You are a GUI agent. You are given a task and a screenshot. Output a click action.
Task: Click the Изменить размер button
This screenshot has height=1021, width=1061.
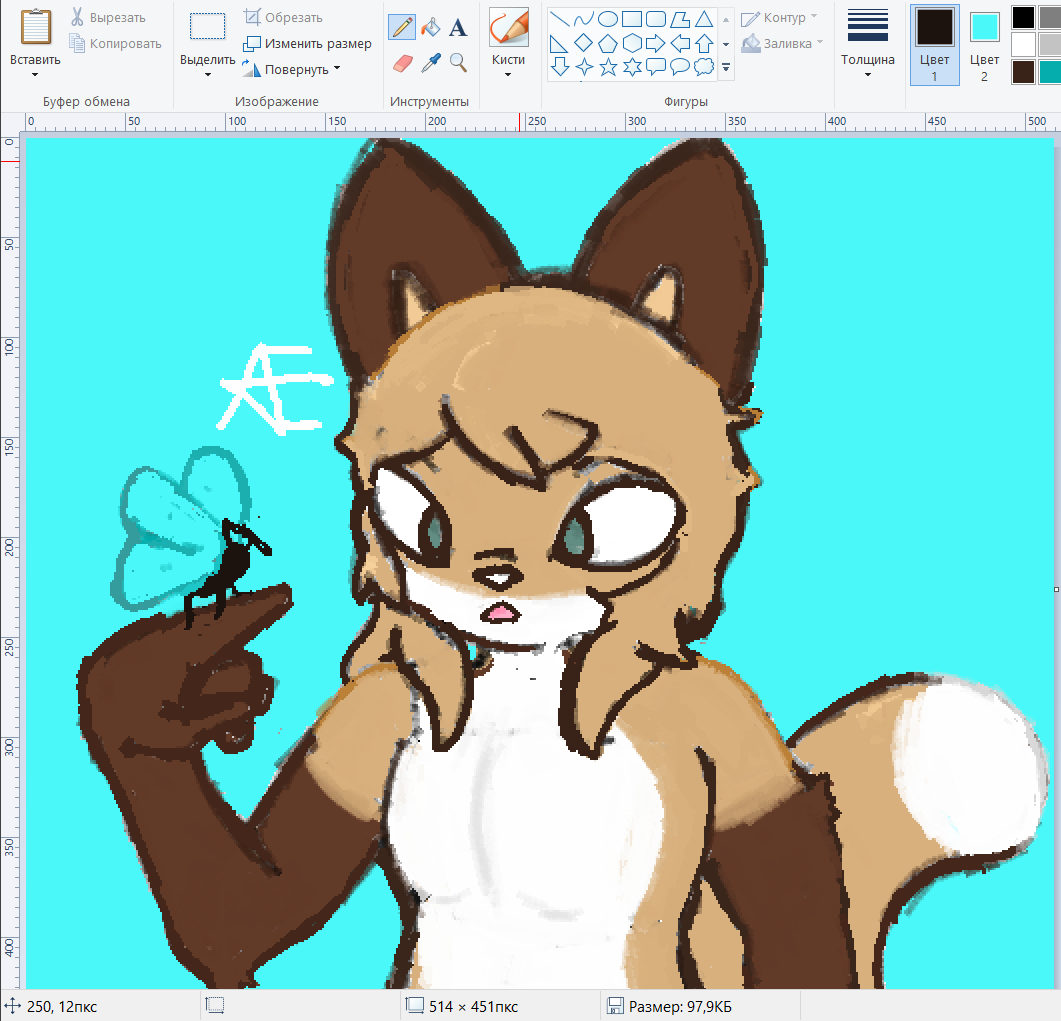coord(308,44)
